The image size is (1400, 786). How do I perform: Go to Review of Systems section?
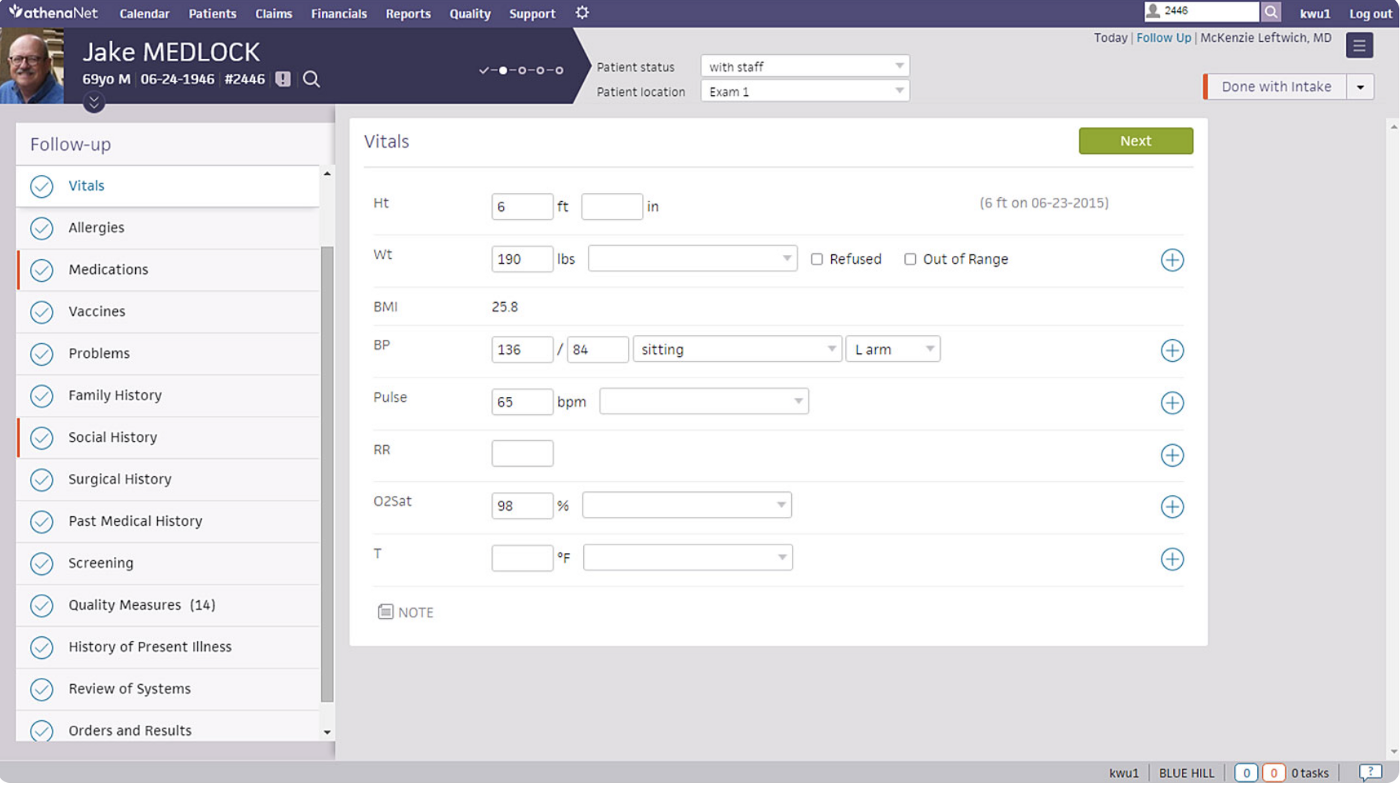[x=168, y=690]
